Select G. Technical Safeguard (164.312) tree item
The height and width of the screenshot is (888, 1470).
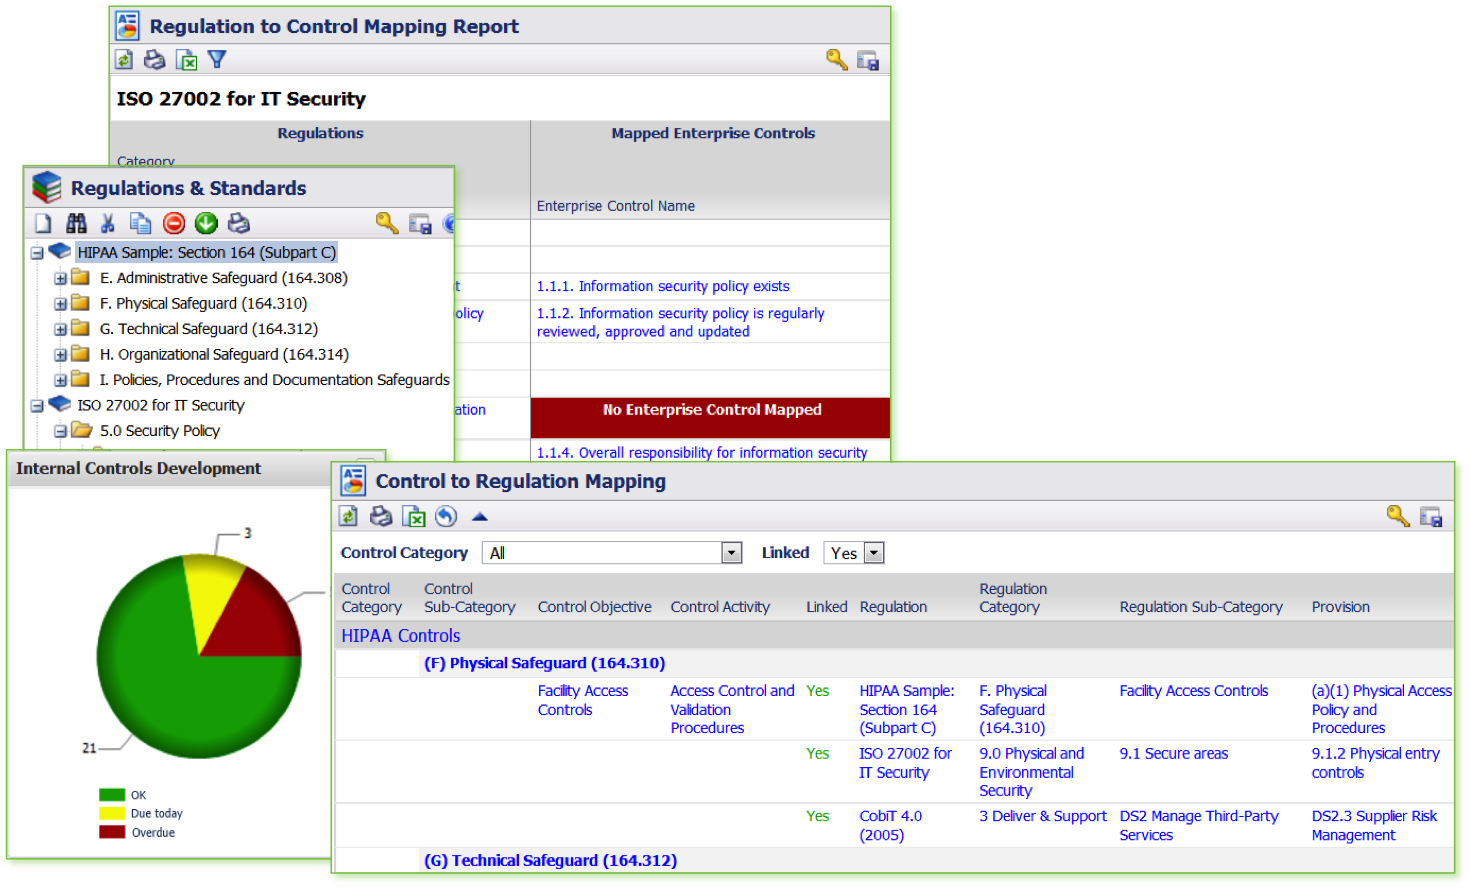coord(208,329)
